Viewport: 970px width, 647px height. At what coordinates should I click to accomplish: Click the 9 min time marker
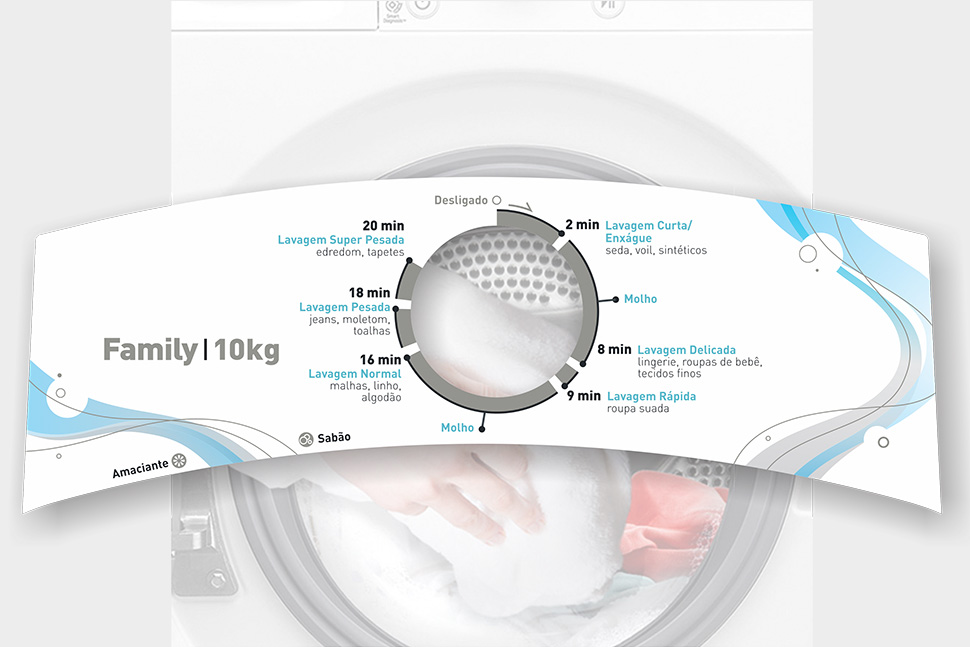coord(583,396)
